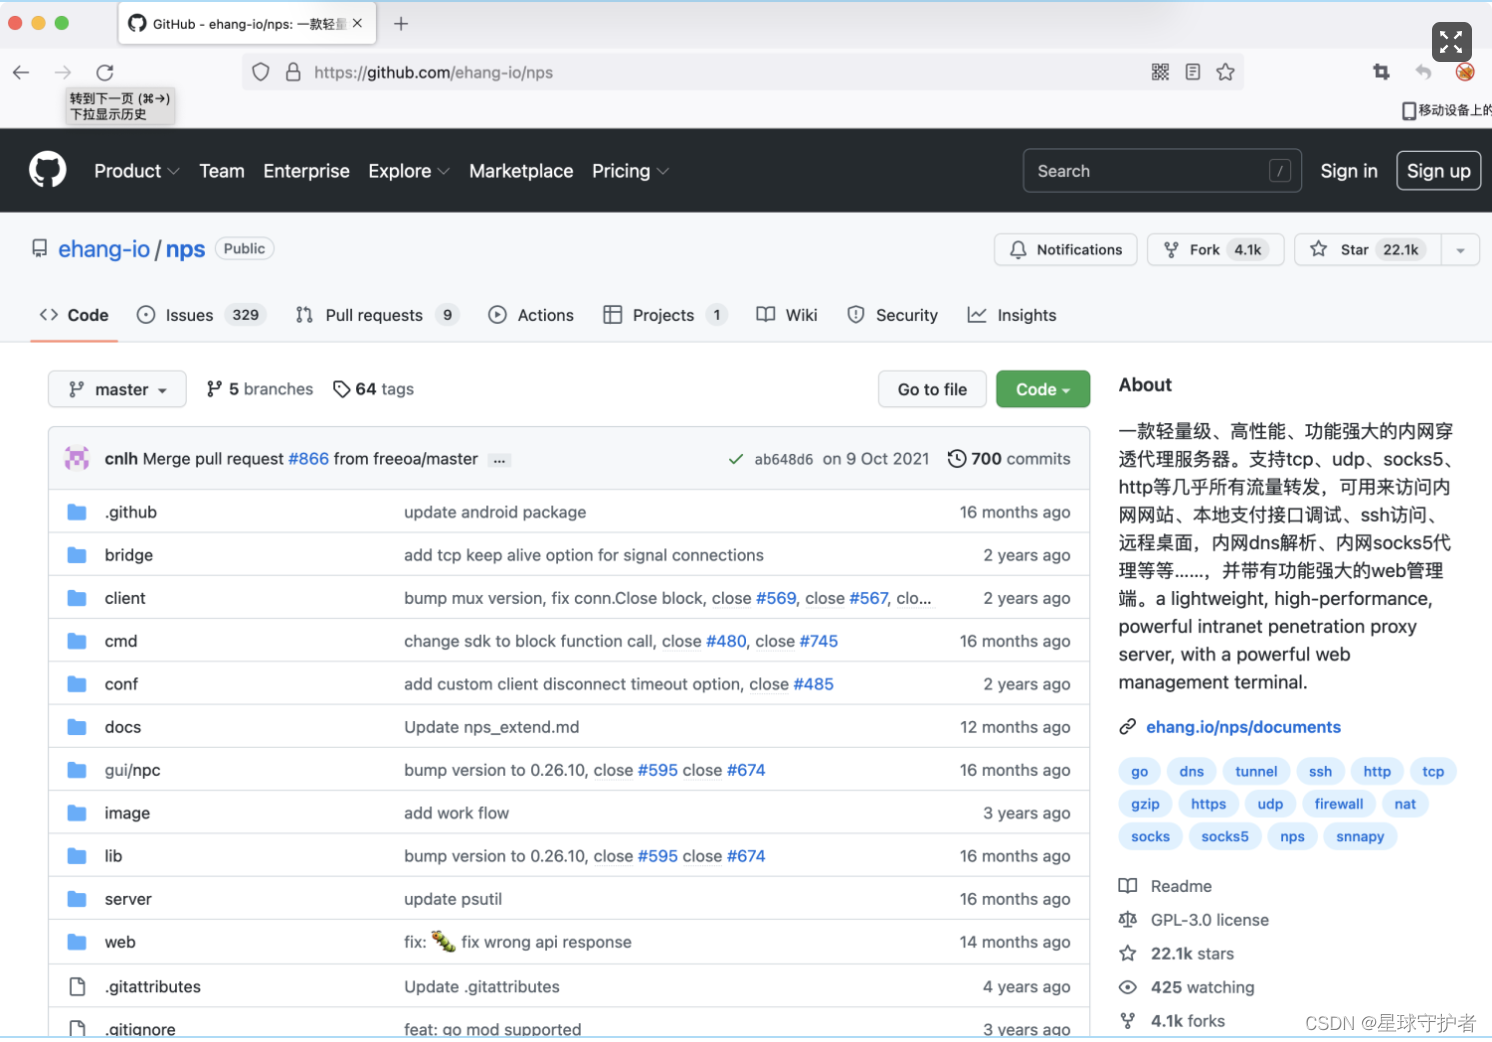Image resolution: width=1492 pixels, height=1042 pixels.
Task: Click the shield tracking protection icon
Action: pos(260,72)
